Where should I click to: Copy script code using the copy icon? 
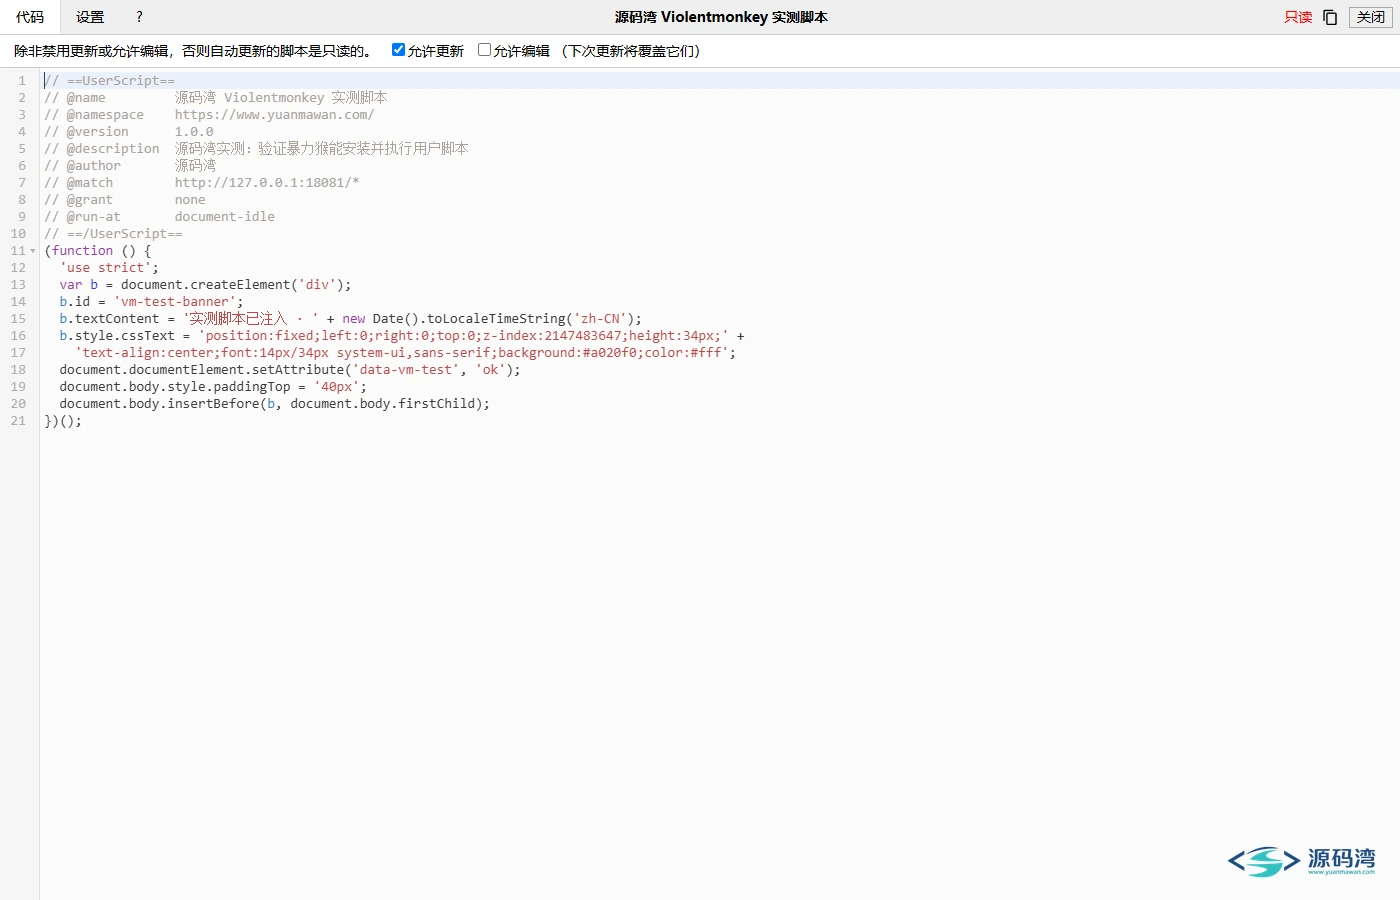point(1330,17)
